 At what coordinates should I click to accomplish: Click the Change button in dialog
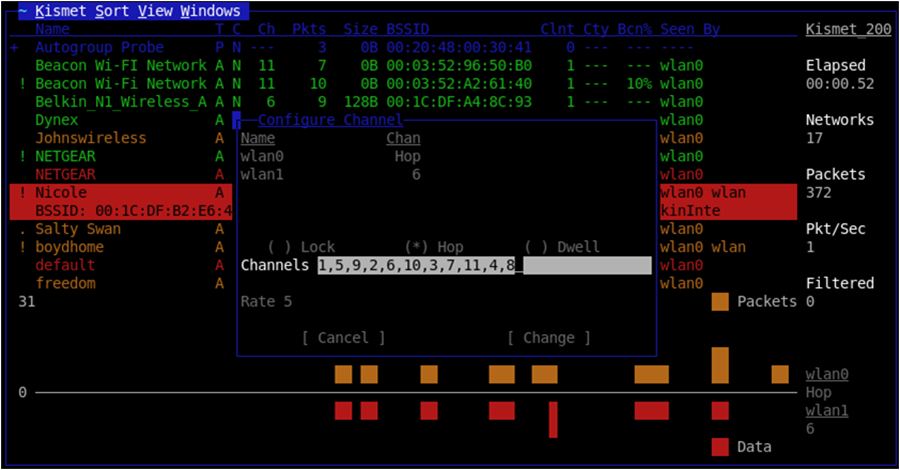click(548, 338)
